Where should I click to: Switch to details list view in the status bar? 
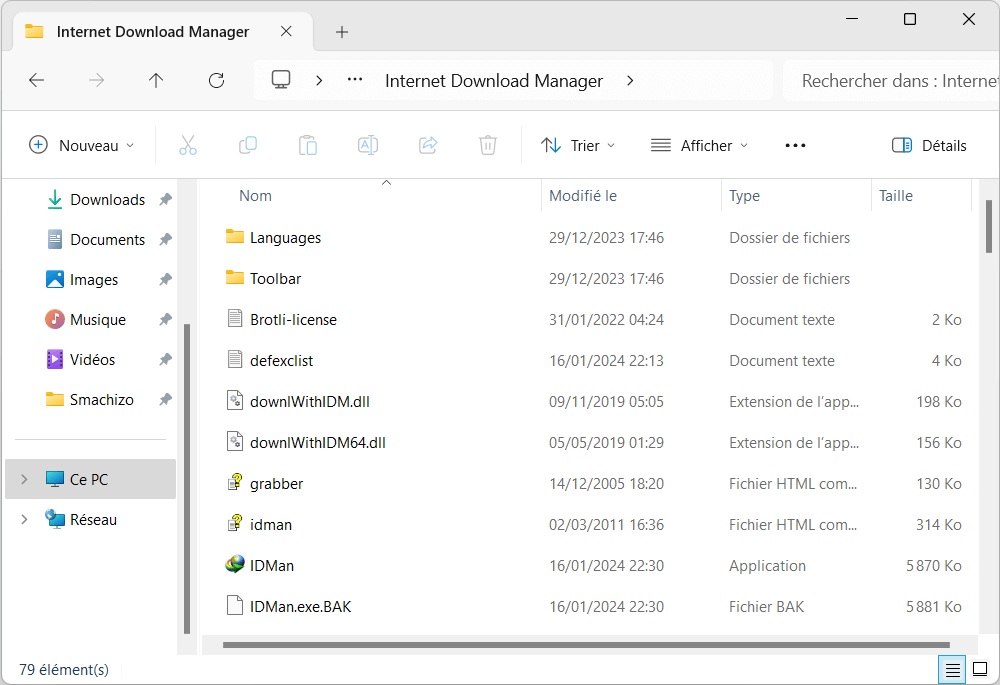tap(952, 670)
